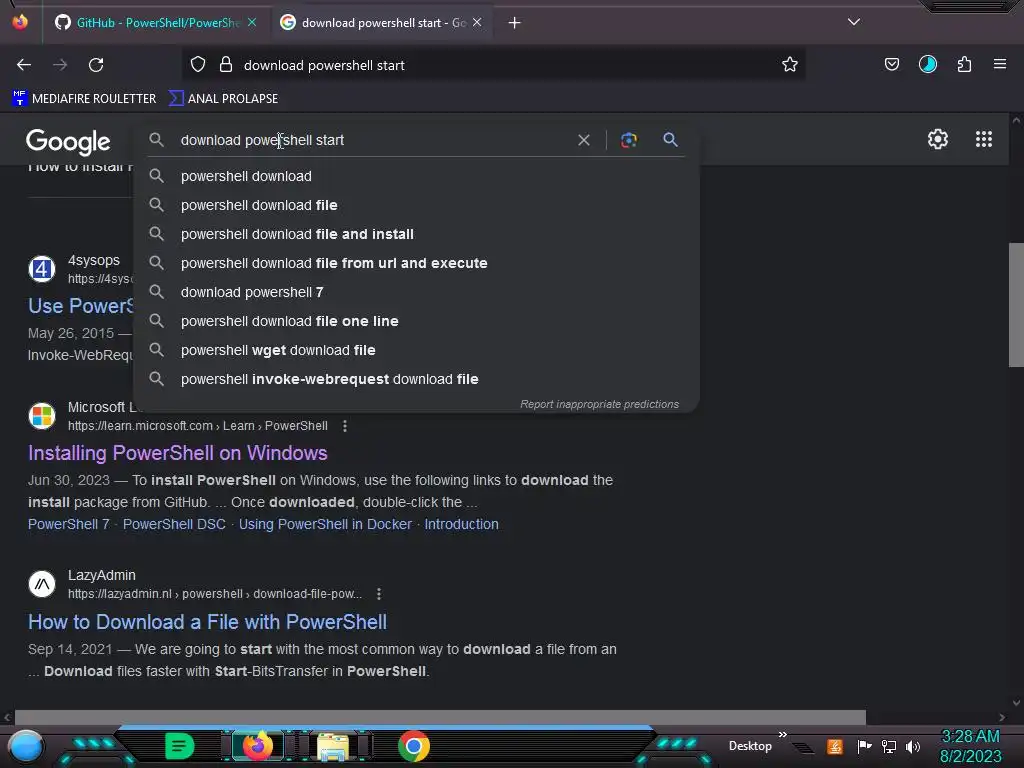This screenshot has width=1024, height=768.
Task: Open the Pocket save icon
Action: 891,64
